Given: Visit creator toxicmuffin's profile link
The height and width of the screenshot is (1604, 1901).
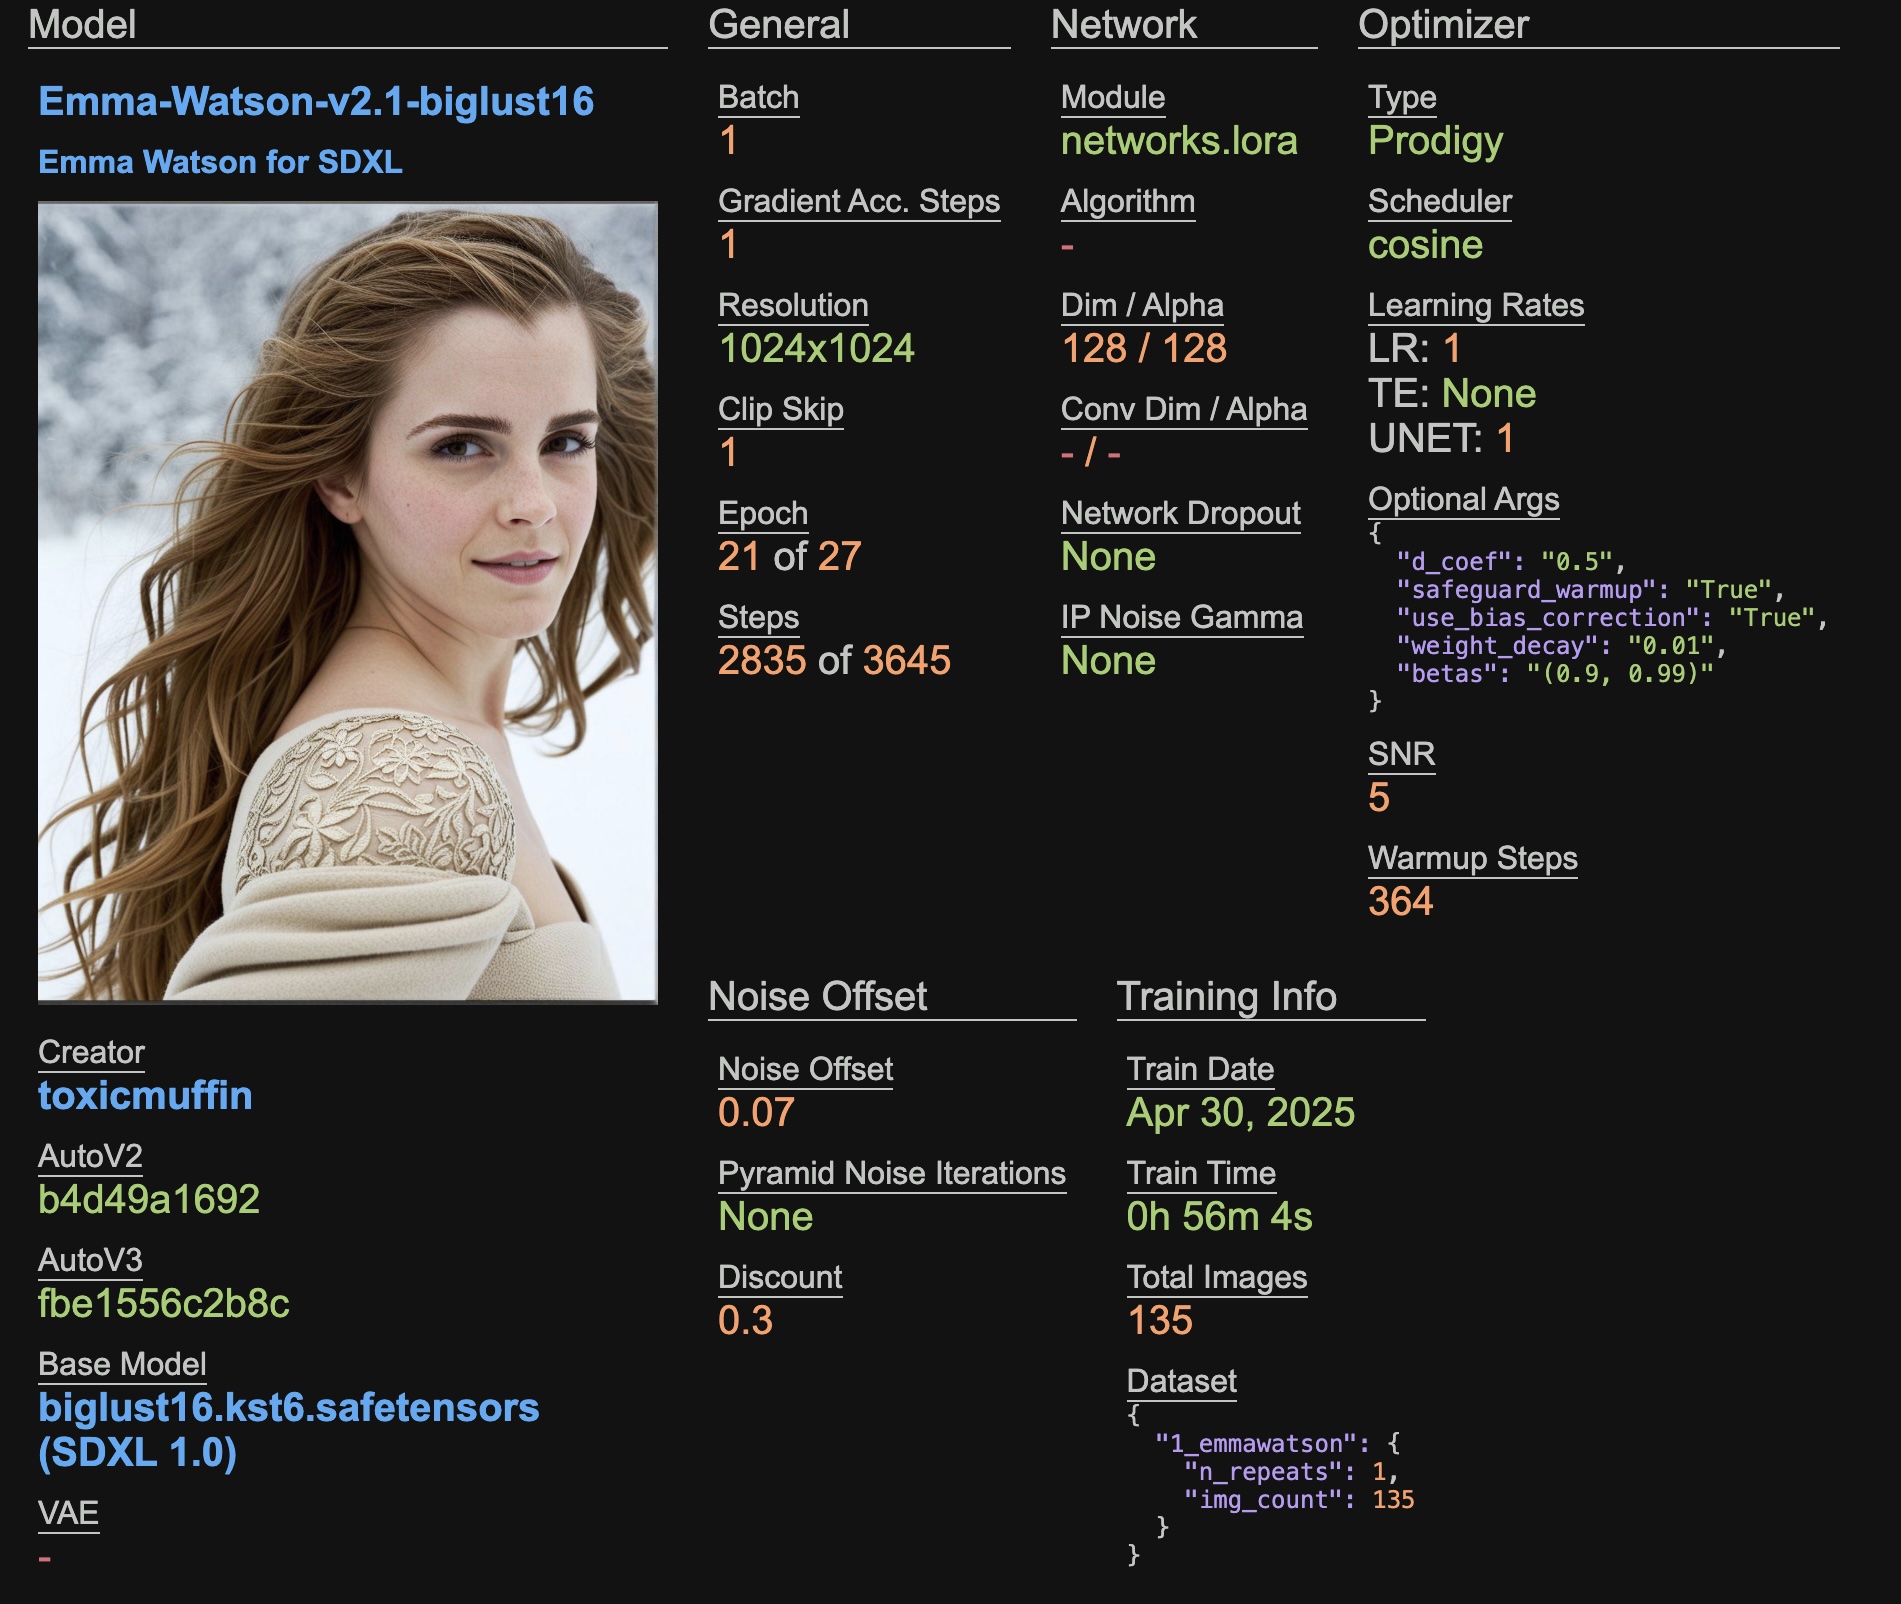Looking at the screenshot, I should 145,1096.
